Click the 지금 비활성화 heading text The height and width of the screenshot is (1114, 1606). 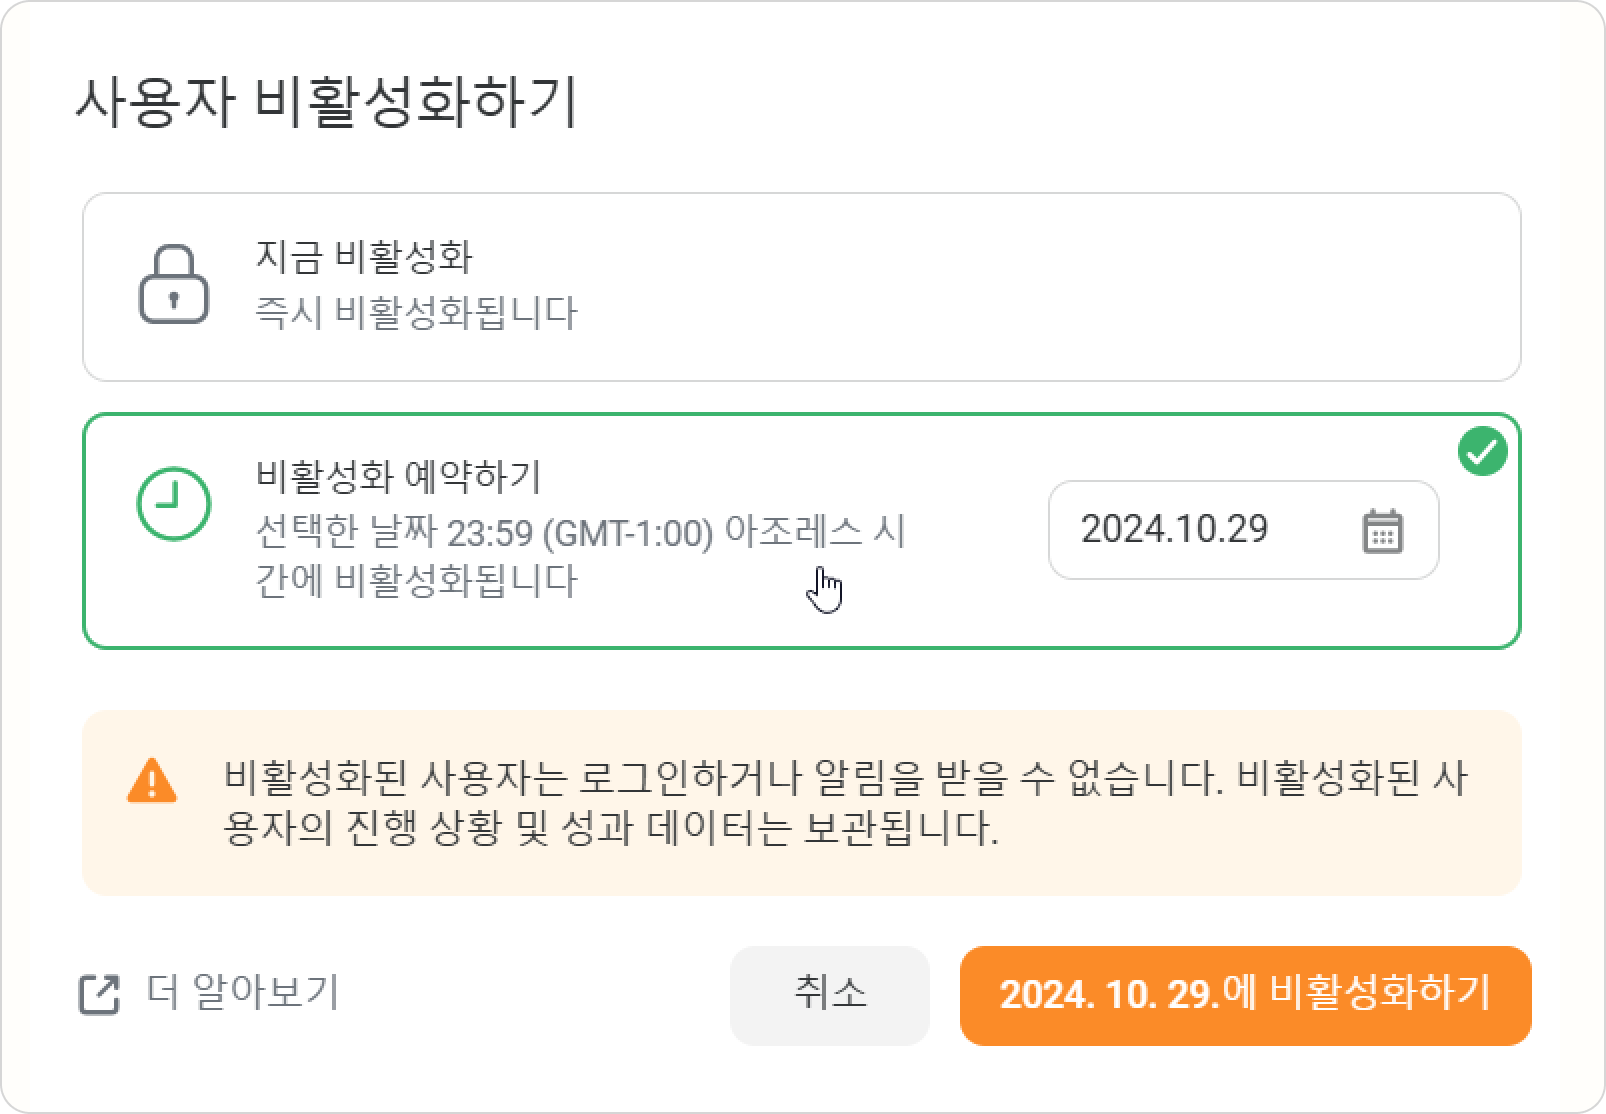coord(364,257)
